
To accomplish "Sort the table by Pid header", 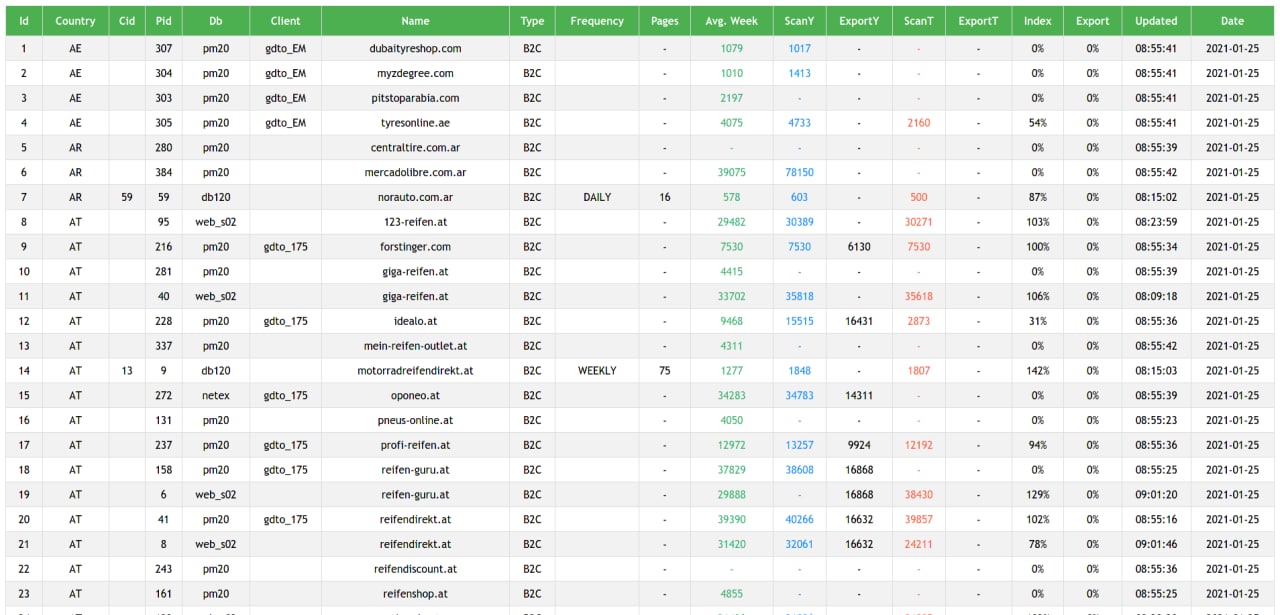I will 164,21.
